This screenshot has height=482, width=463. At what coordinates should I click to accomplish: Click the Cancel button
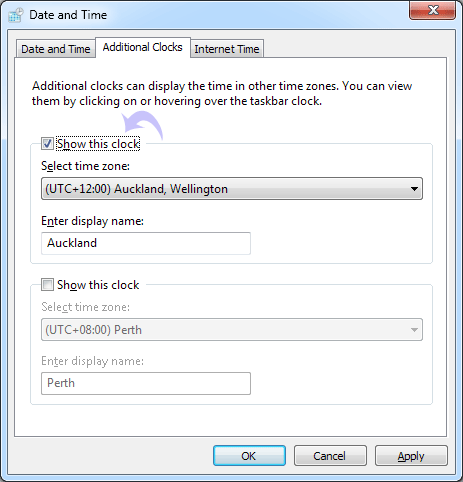(x=330, y=456)
